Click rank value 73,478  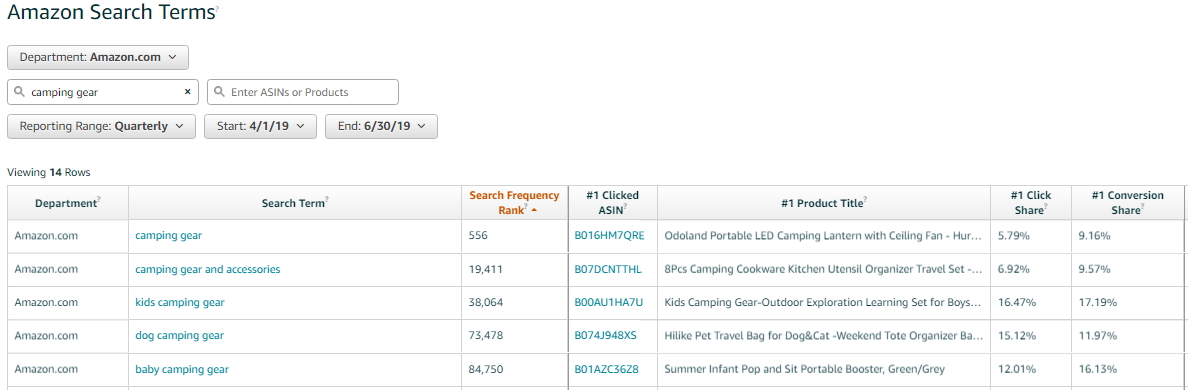click(x=486, y=335)
